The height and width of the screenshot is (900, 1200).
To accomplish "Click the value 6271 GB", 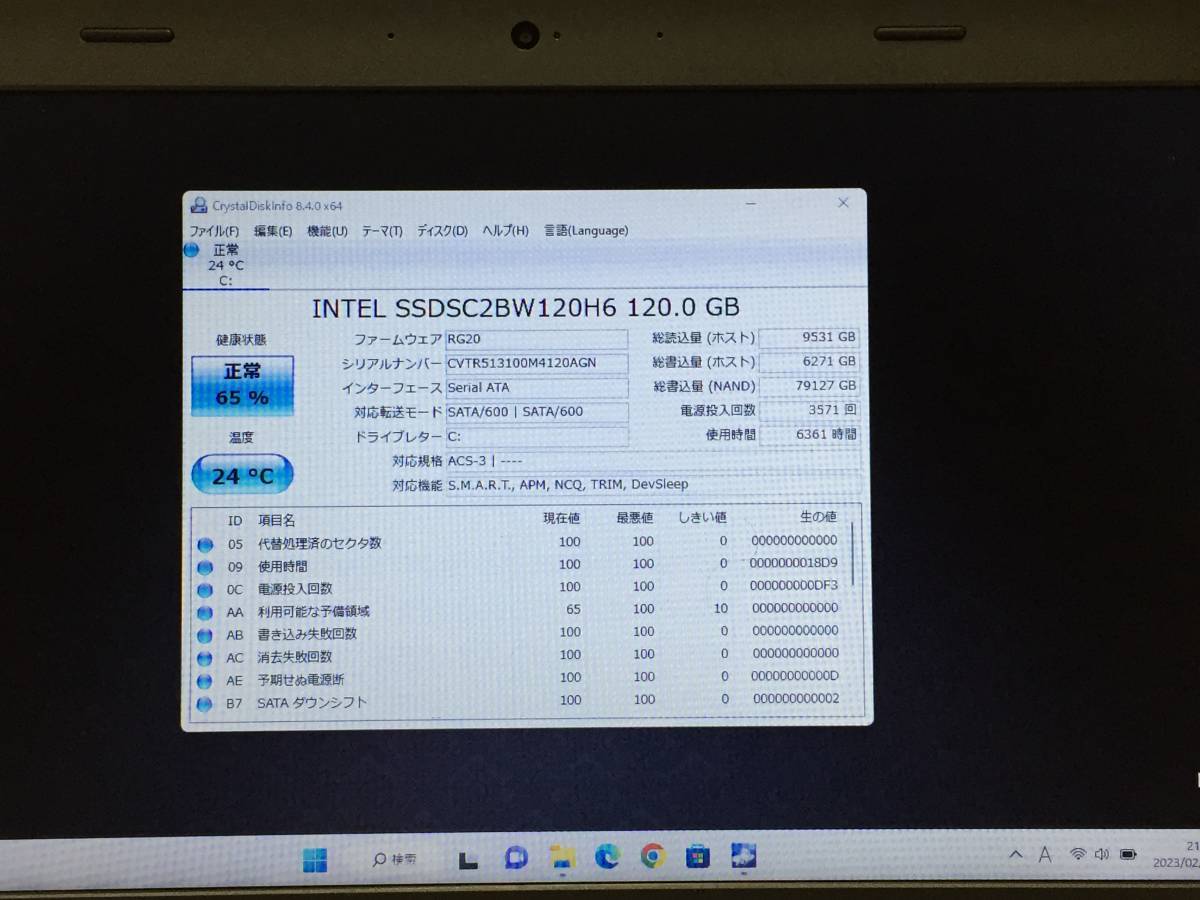I will (810, 362).
